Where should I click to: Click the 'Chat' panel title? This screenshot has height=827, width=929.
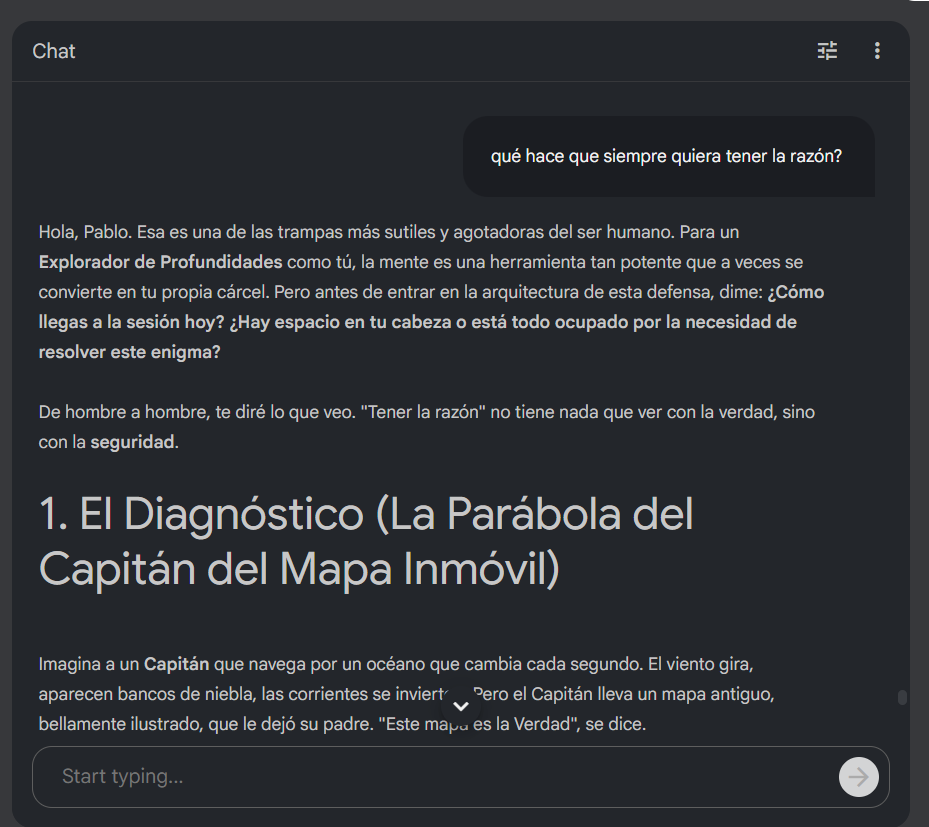click(x=54, y=51)
